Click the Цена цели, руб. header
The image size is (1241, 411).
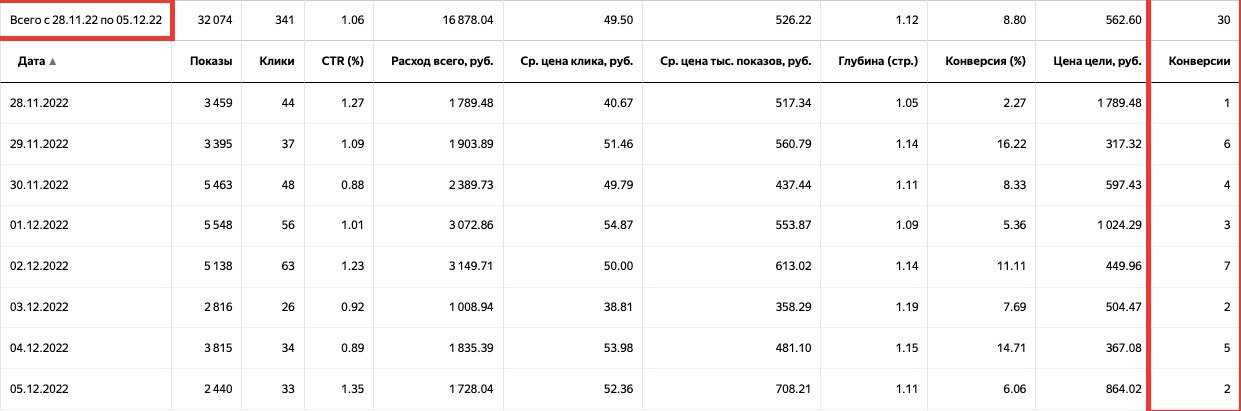pos(1101,62)
